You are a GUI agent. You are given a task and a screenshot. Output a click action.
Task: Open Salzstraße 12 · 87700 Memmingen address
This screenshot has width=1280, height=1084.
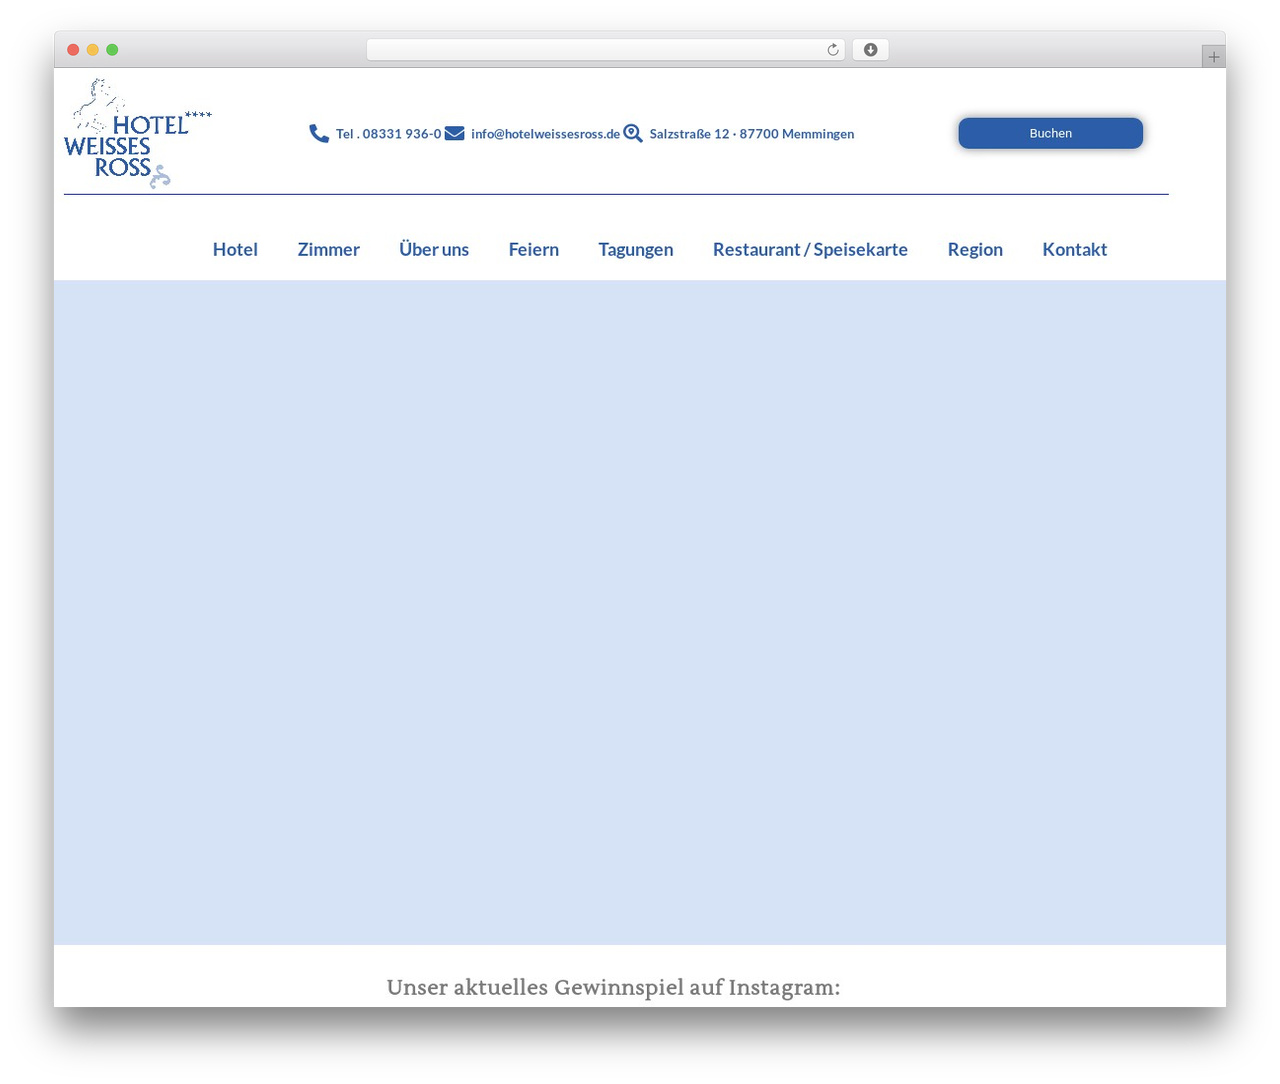[x=751, y=134]
